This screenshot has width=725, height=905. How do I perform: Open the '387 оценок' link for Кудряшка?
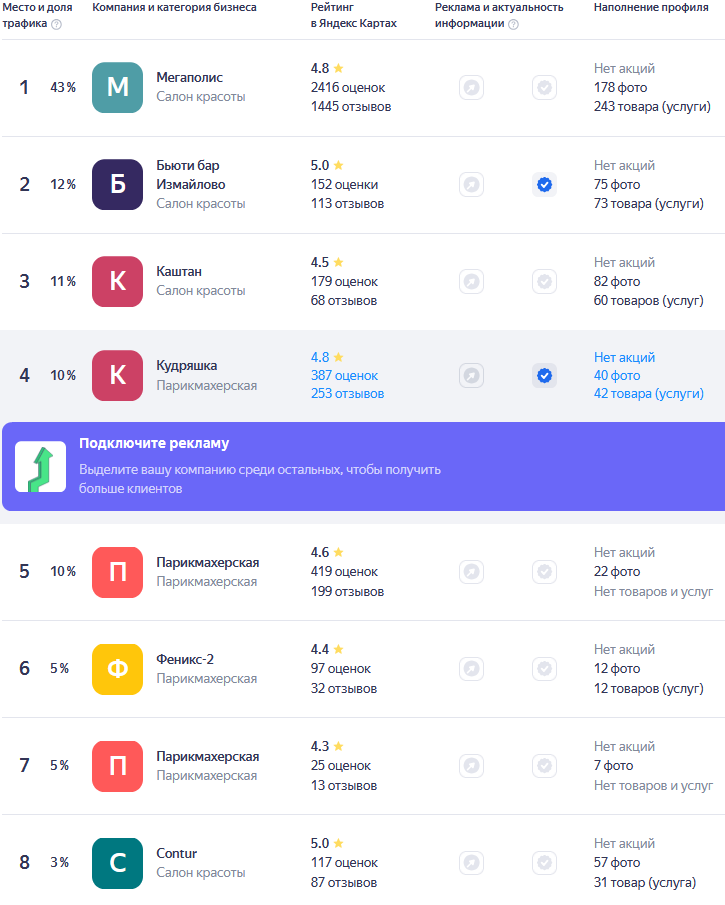pos(344,375)
